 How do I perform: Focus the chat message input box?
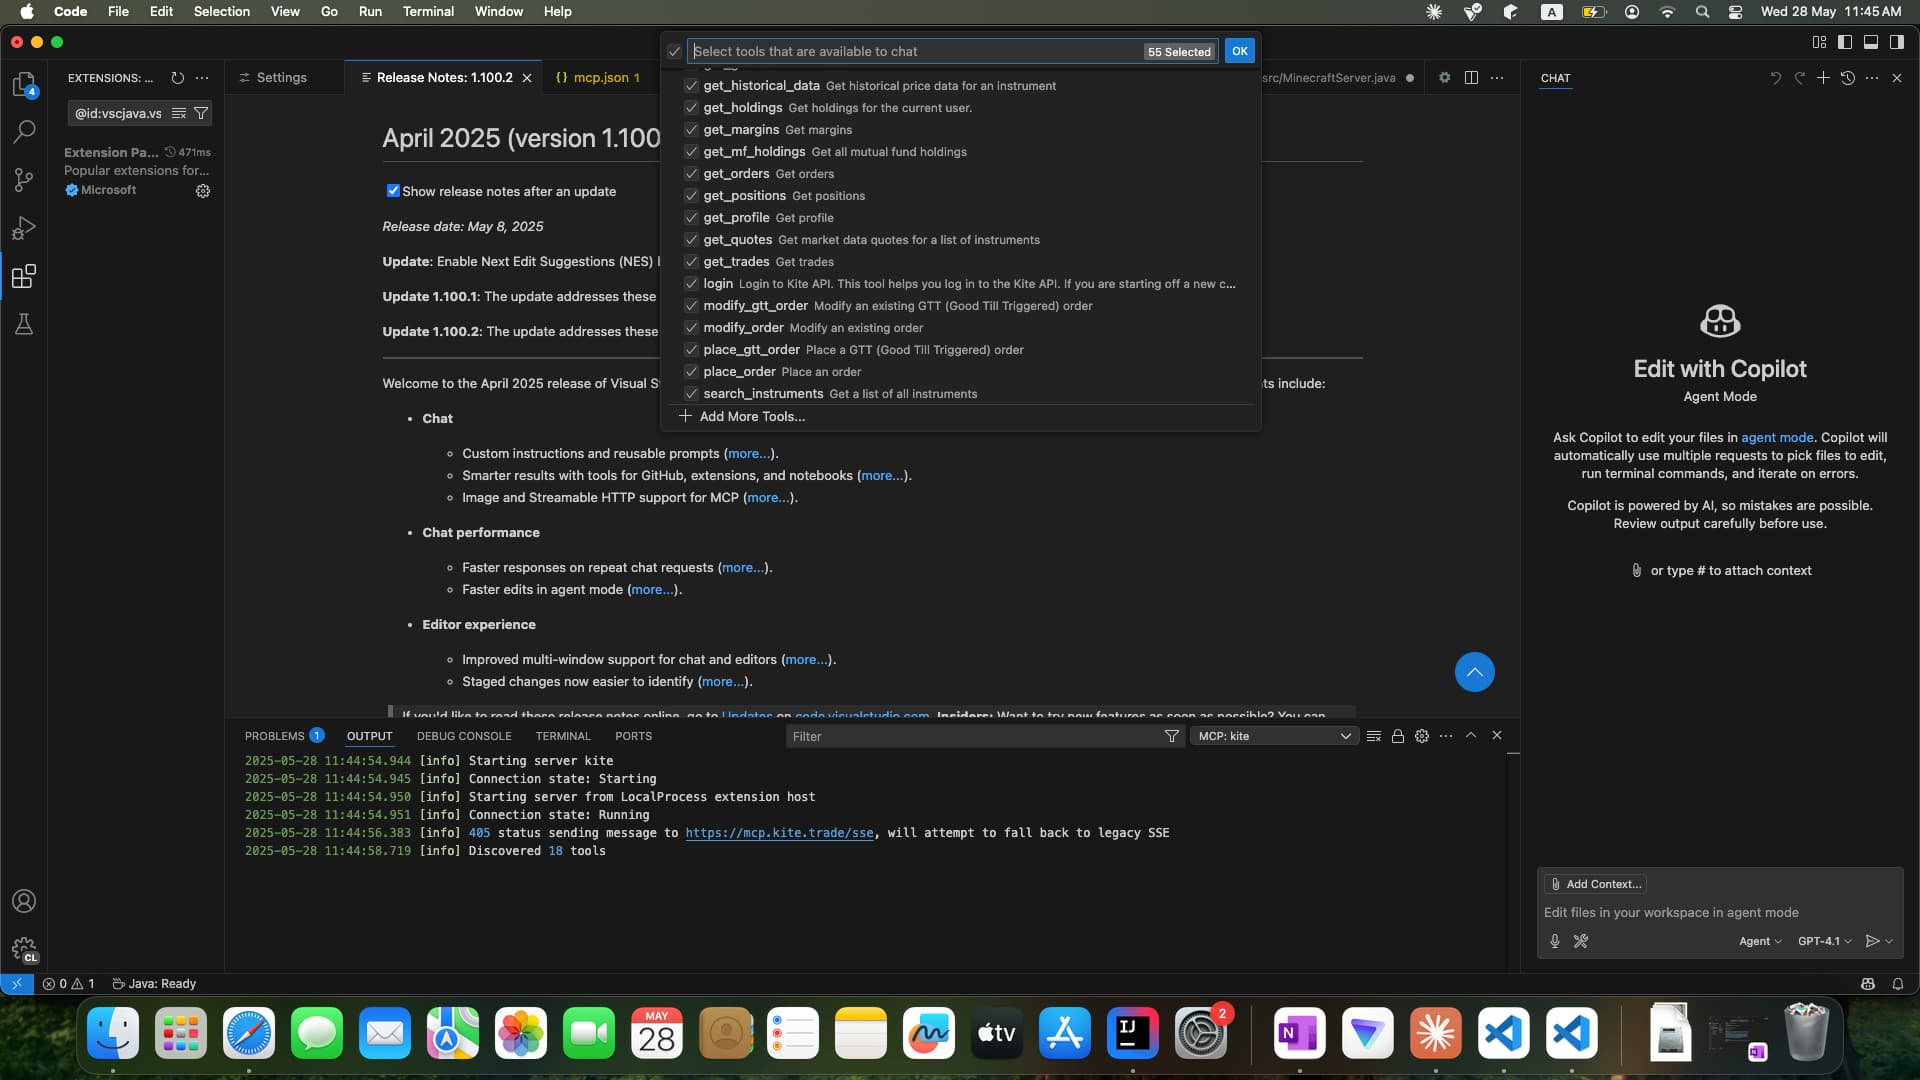click(x=1719, y=912)
